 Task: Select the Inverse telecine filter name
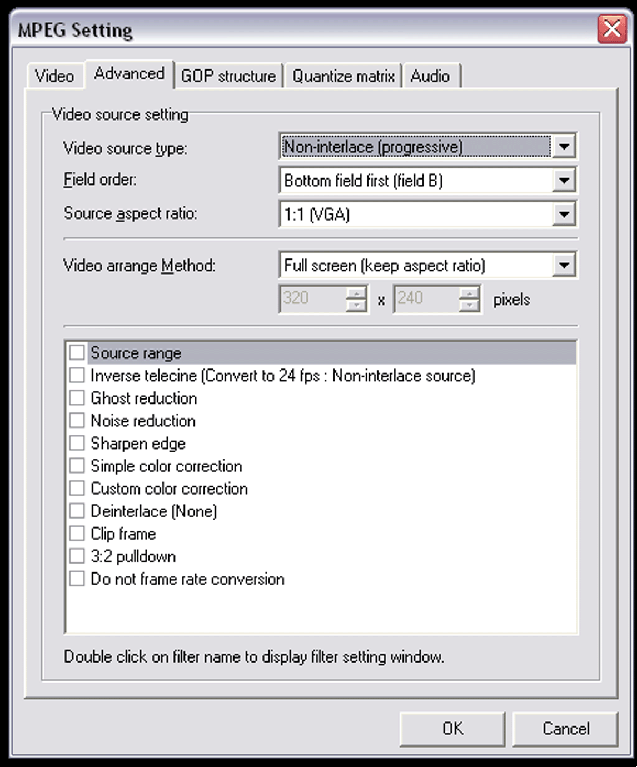283,376
